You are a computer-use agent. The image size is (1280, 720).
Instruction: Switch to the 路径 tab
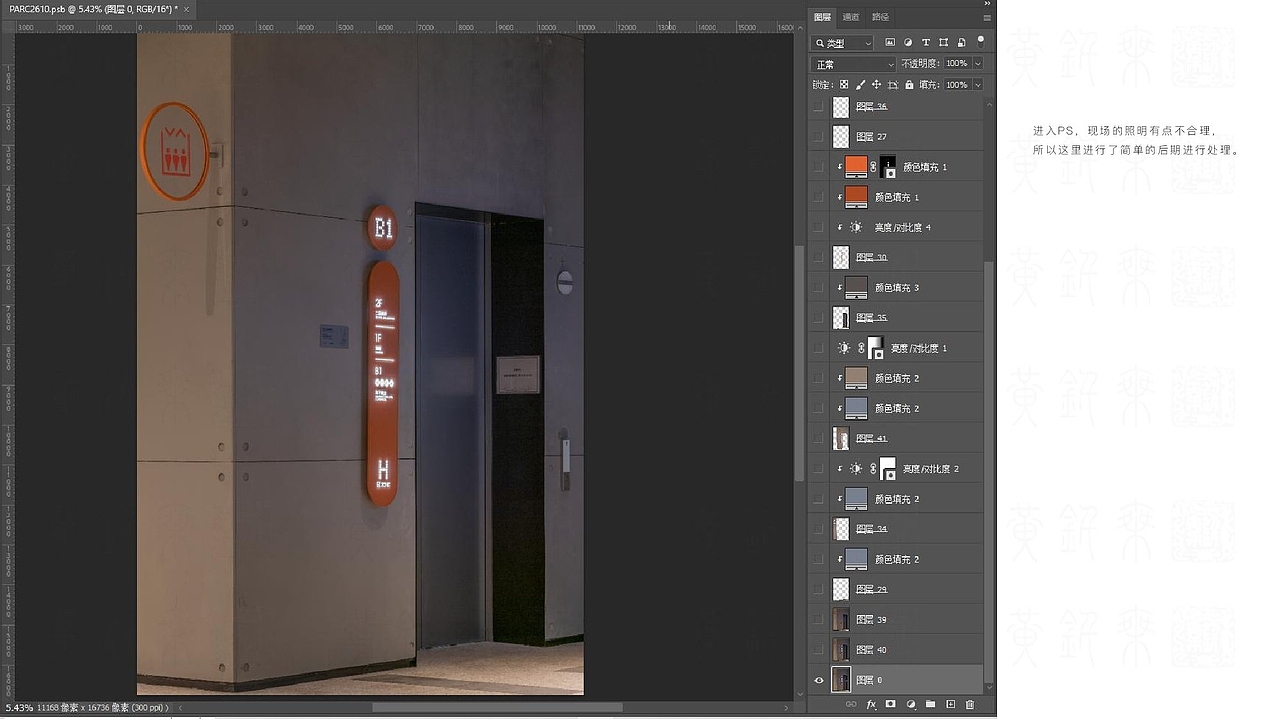tap(880, 17)
